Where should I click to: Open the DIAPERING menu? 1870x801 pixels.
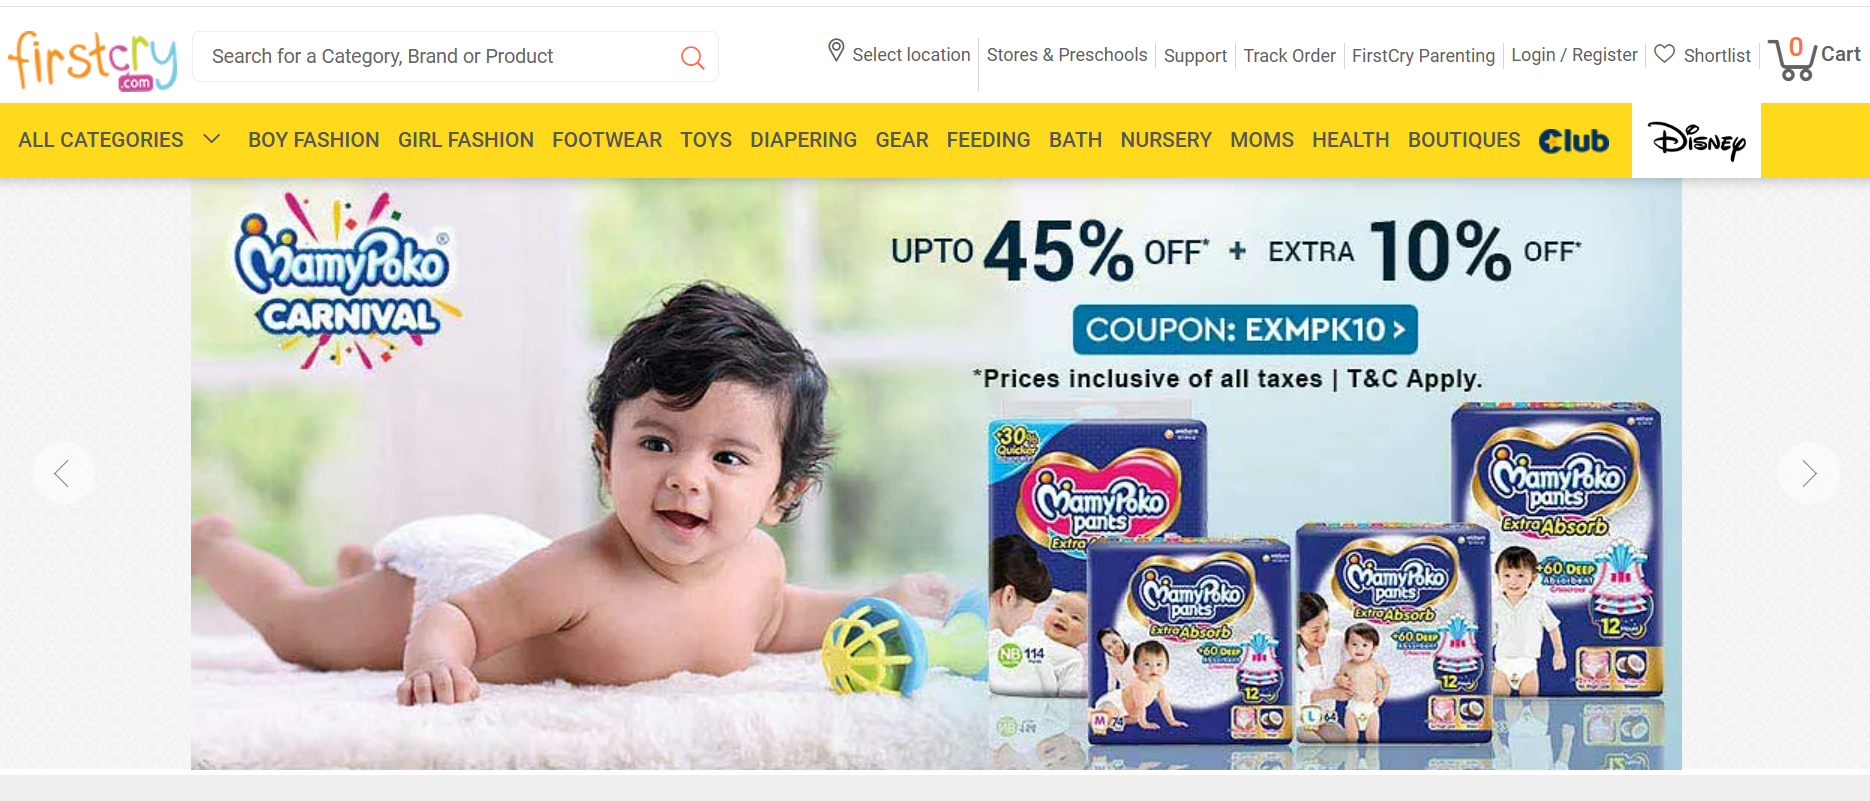pyautogui.click(x=803, y=140)
